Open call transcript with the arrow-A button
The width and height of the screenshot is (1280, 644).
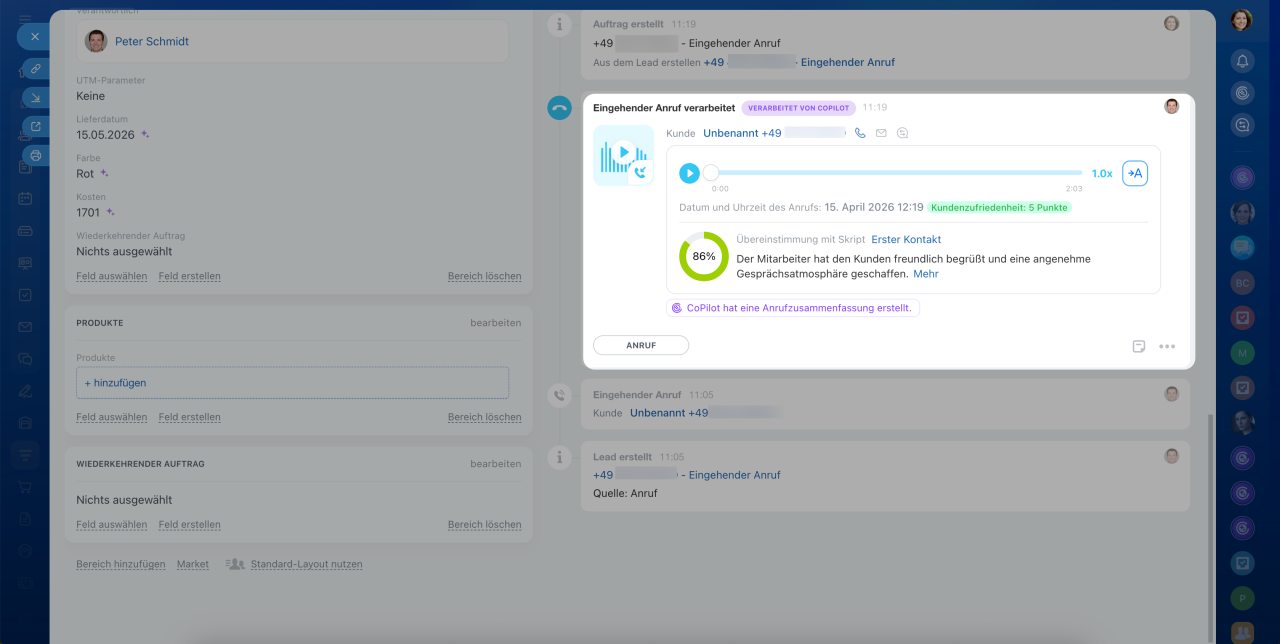(x=1134, y=173)
